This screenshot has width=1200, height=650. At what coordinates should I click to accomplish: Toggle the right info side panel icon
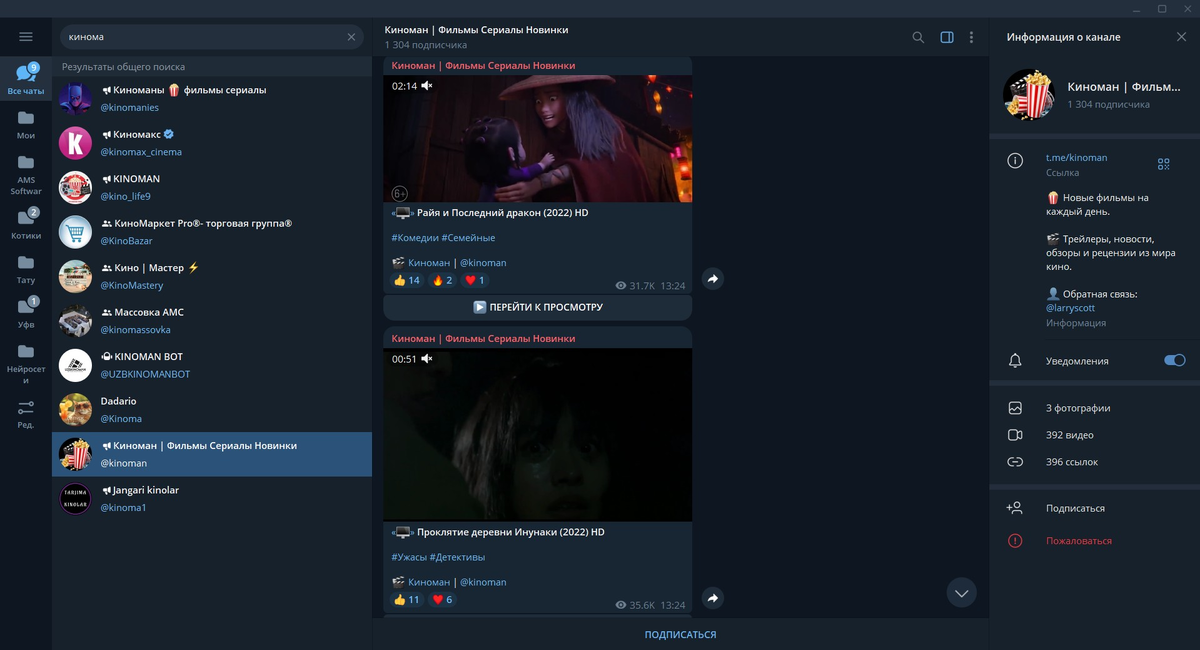947,37
